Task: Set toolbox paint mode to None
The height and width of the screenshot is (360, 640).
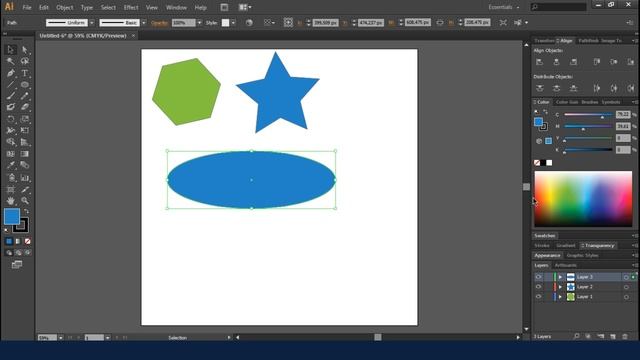Action: (27, 241)
